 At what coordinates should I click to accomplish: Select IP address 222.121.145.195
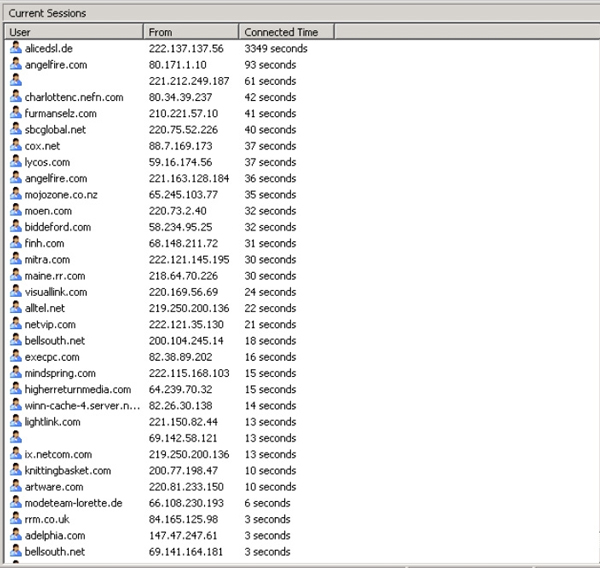[x=189, y=260]
